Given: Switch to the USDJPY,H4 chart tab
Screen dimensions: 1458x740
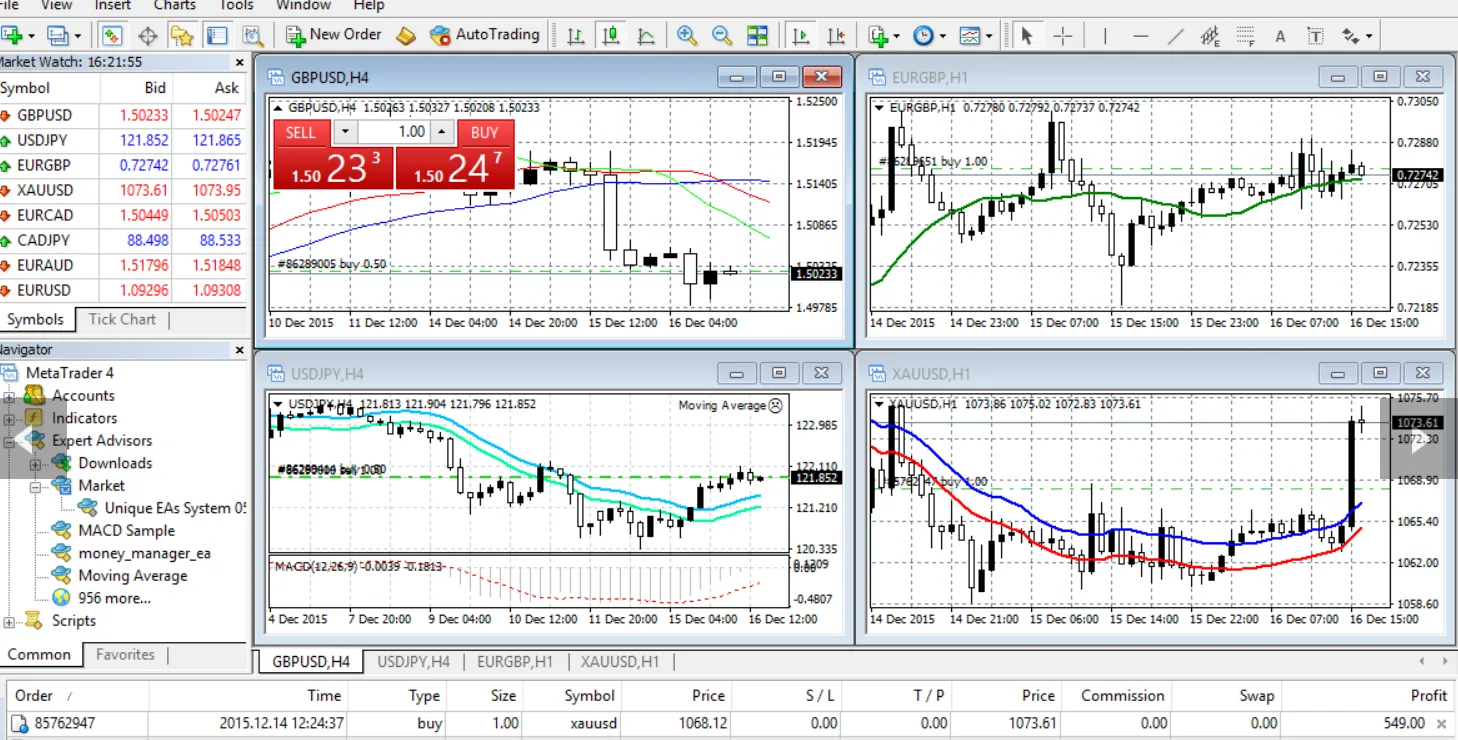Looking at the screenshot, I should pos(413,661).
